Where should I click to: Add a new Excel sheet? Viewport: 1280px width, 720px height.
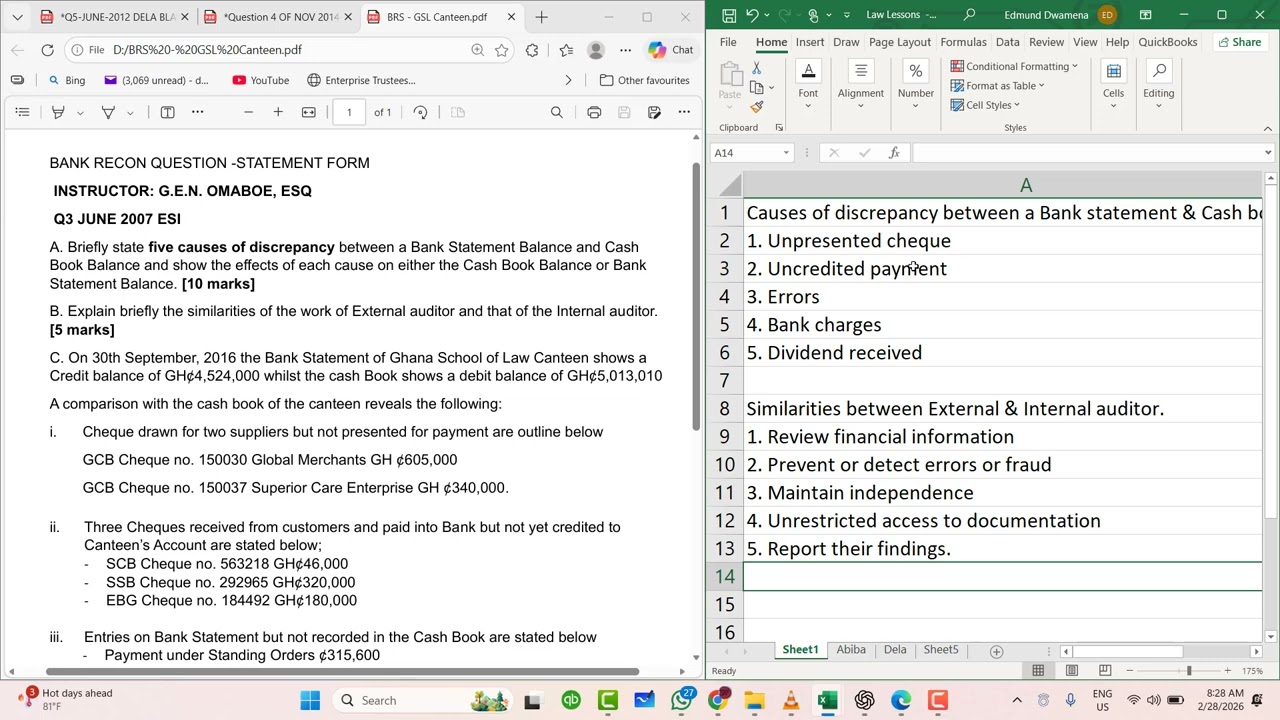tap(996, 651)
